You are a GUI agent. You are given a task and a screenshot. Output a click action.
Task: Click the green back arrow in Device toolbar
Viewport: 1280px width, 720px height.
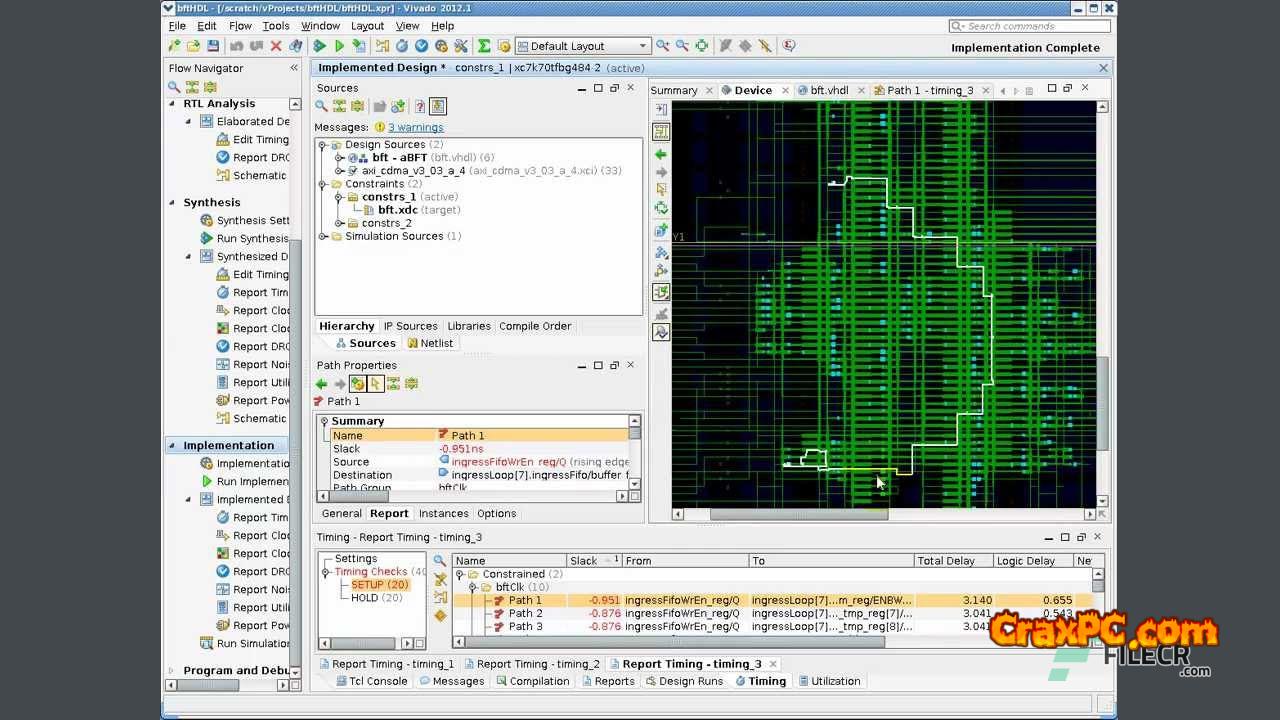click(661, 154)
